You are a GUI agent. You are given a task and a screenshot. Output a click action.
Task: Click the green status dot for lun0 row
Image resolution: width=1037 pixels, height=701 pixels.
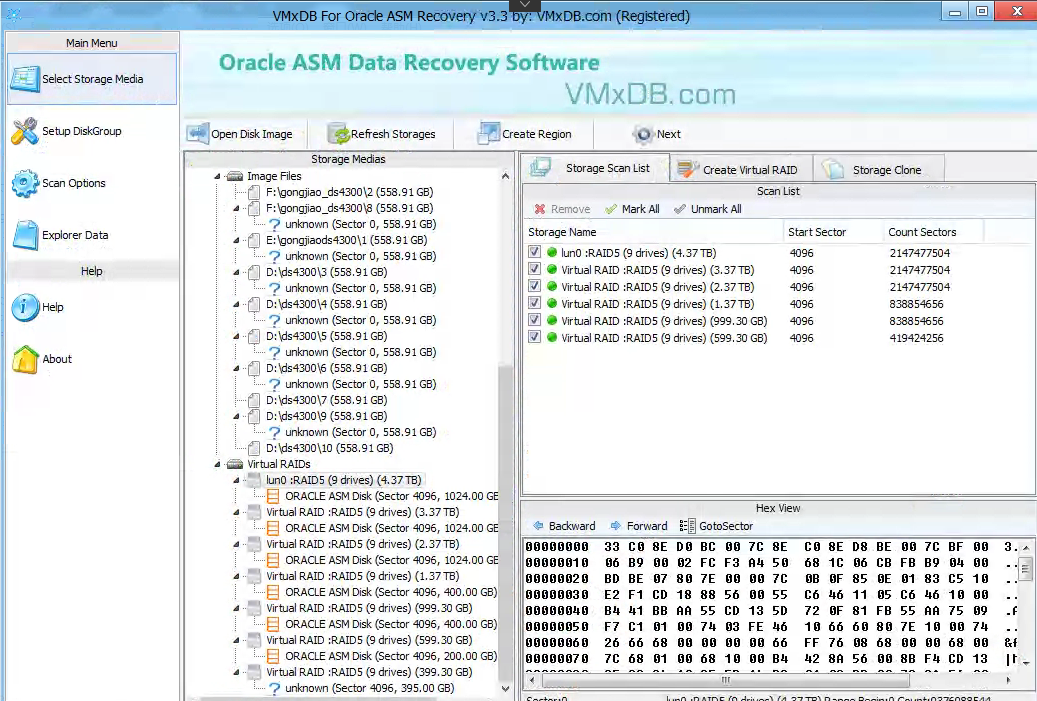coord(552,252)
